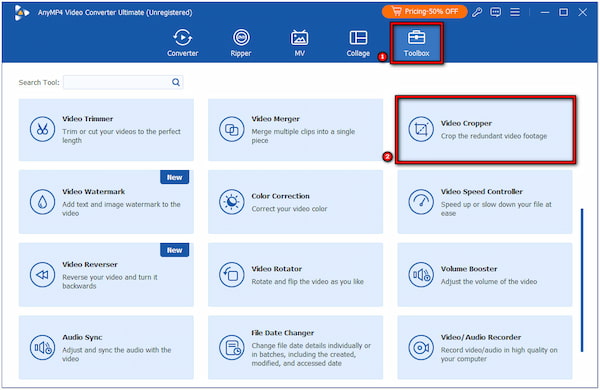The height and width of the screenshot is (390, 600).
Task: Open the Video Speed Controller title
Action: pyautogui.click(x=481, y=191)
